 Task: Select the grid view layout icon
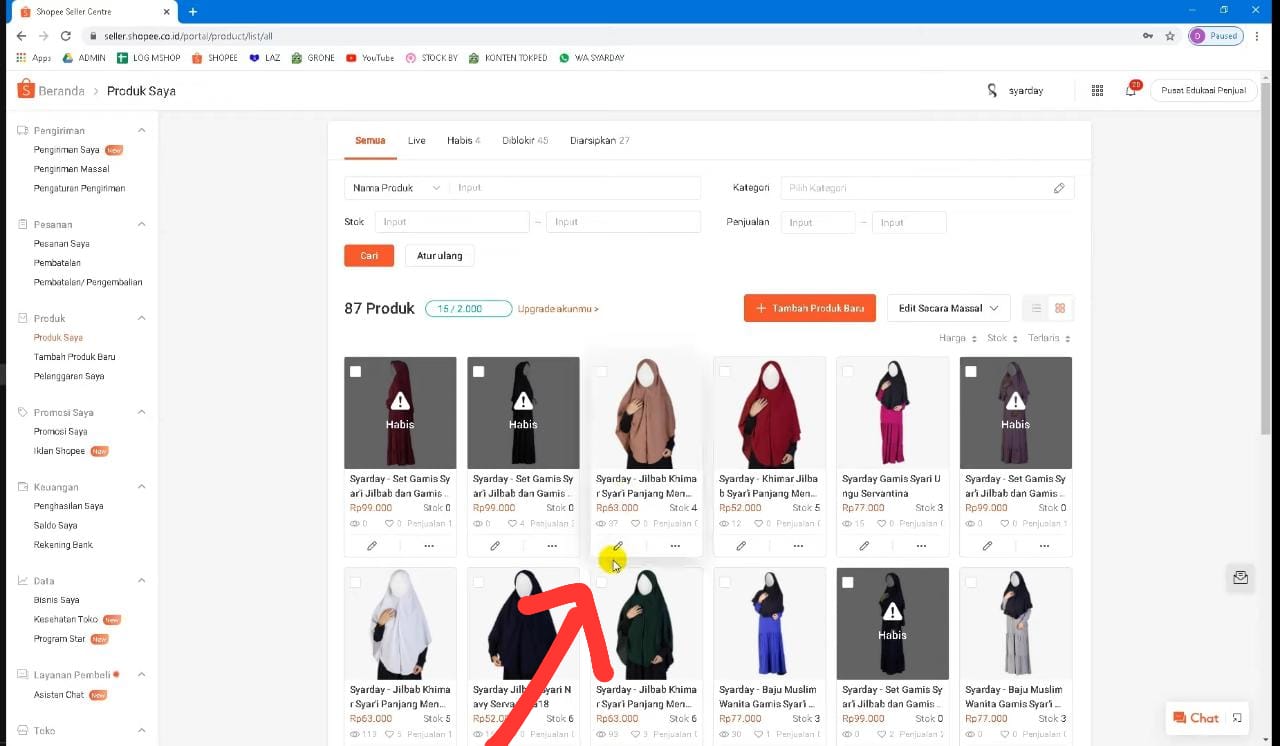(1060, 308)
